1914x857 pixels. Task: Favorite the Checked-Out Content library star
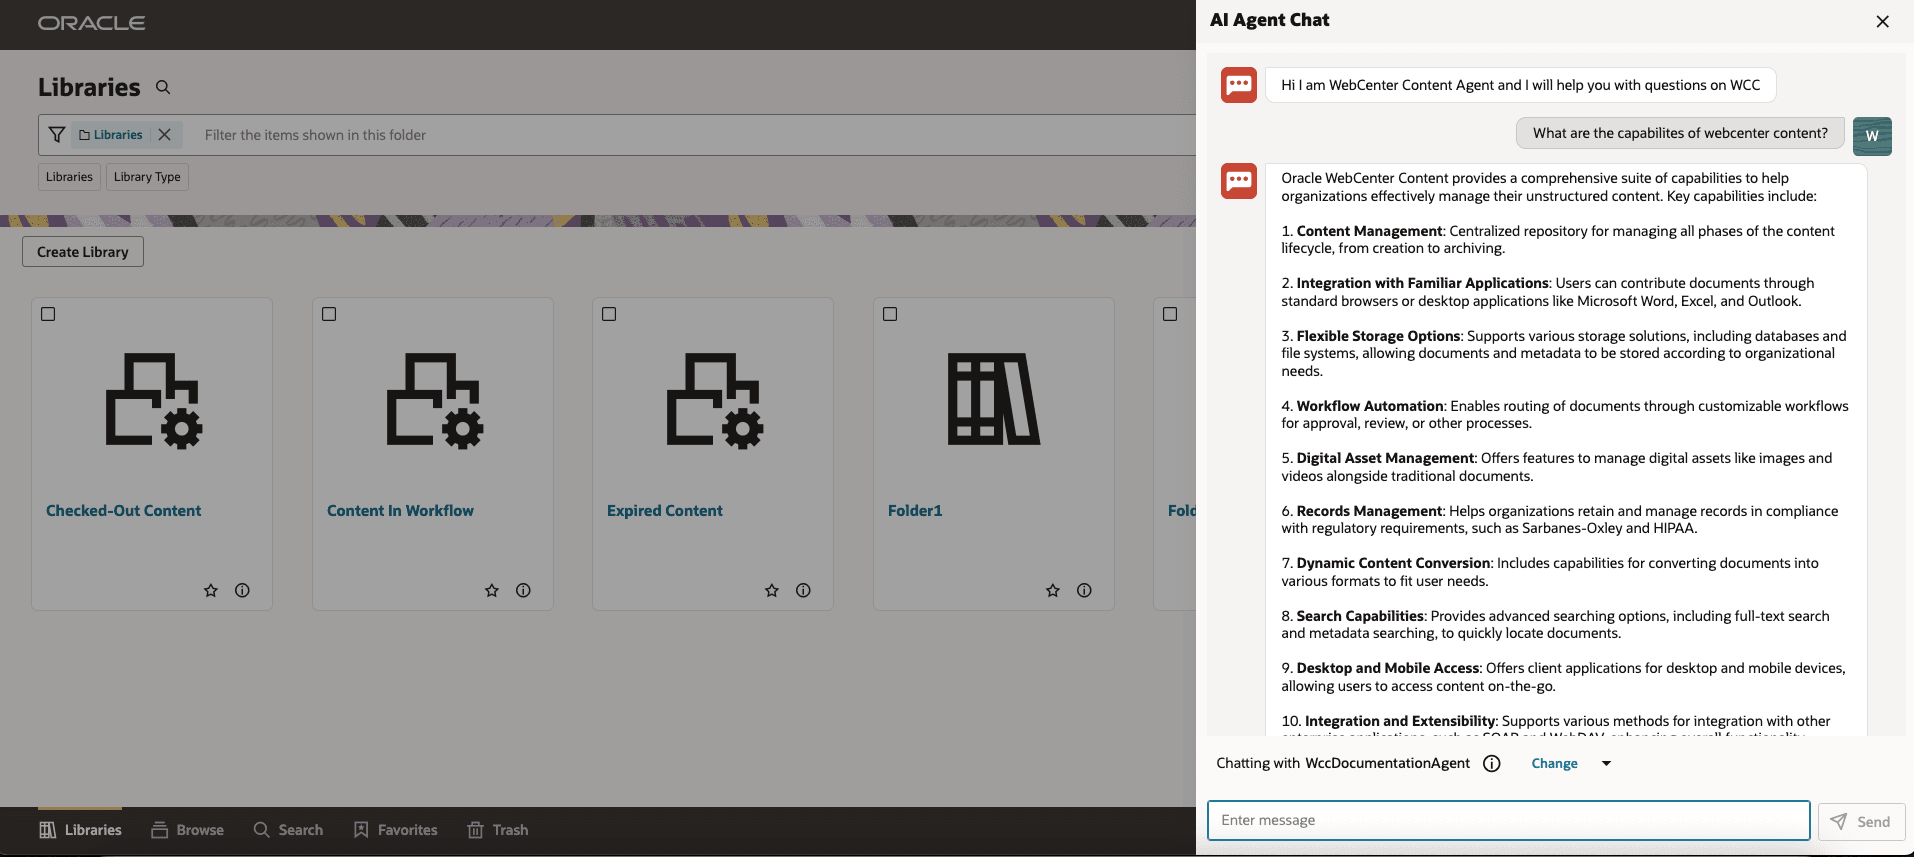211,591
